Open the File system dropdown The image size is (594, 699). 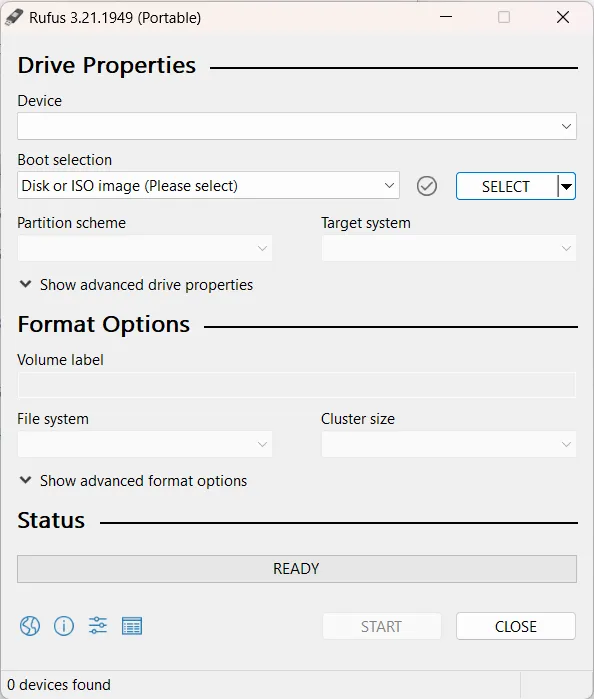(145, 444)
